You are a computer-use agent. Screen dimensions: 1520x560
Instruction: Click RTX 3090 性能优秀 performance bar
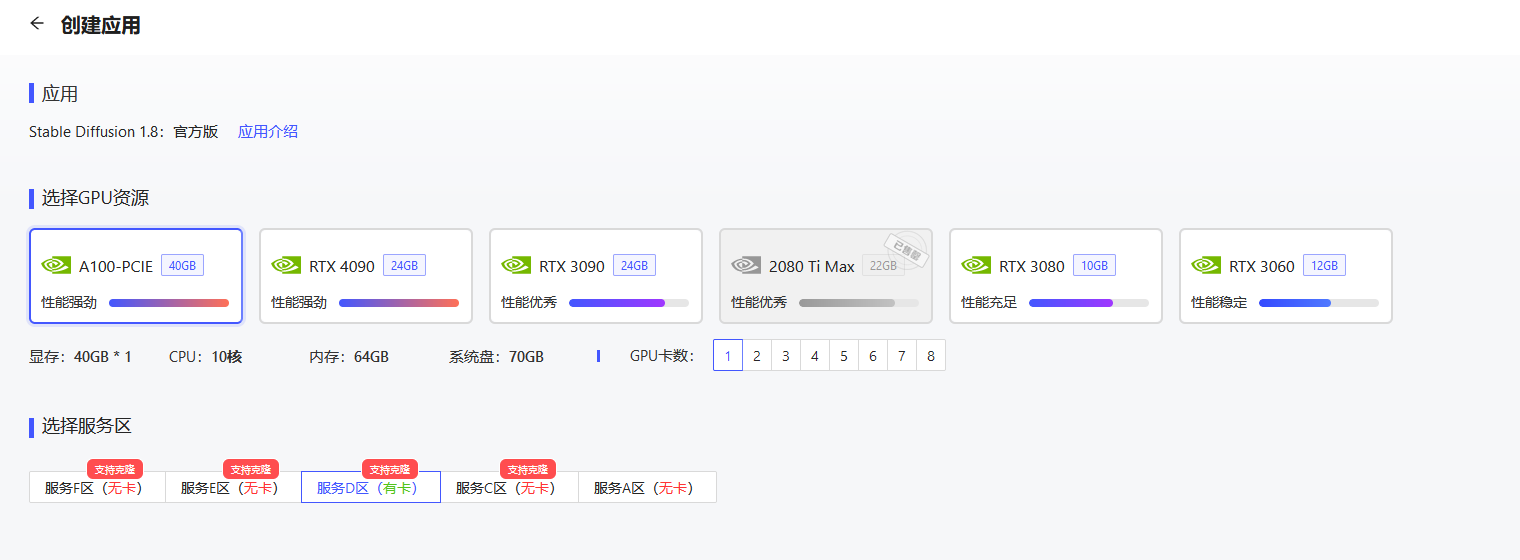click(x=629, y=303)
